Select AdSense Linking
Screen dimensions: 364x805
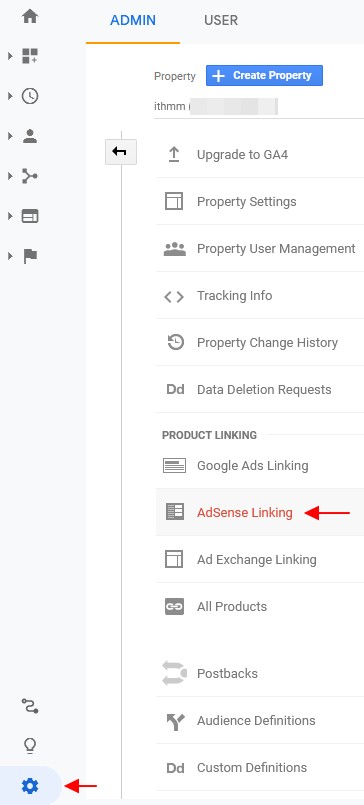[245, 512]
